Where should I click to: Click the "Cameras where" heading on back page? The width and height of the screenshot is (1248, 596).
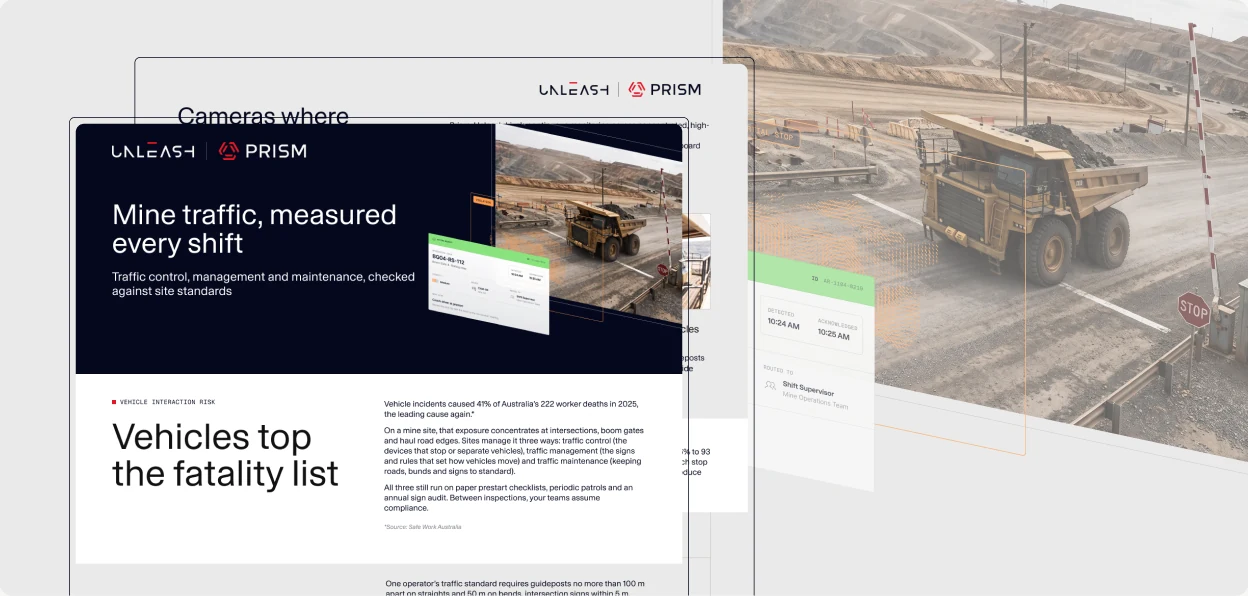click(x=263, y=116)
